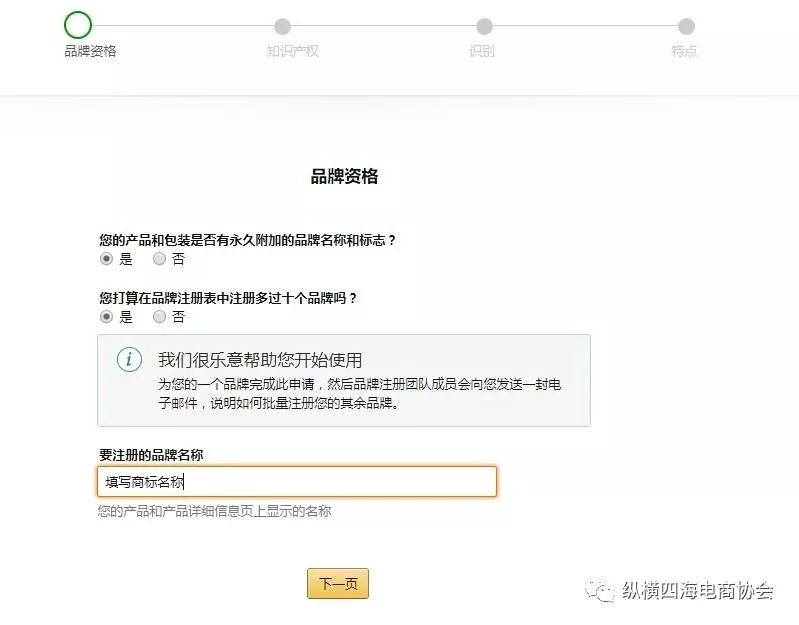Click the 识别 step label
The image size is (799, 625).
pos(482,51)
